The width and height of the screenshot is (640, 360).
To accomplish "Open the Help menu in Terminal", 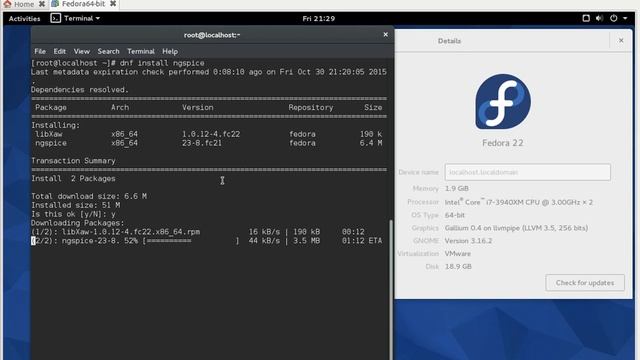I will [170, 51].
